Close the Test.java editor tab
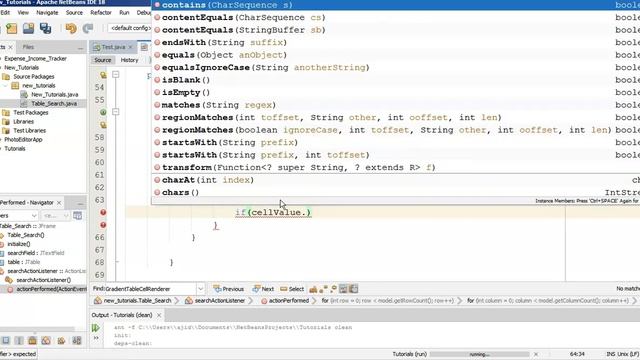The image size is (640, 360). click(131, 47)
